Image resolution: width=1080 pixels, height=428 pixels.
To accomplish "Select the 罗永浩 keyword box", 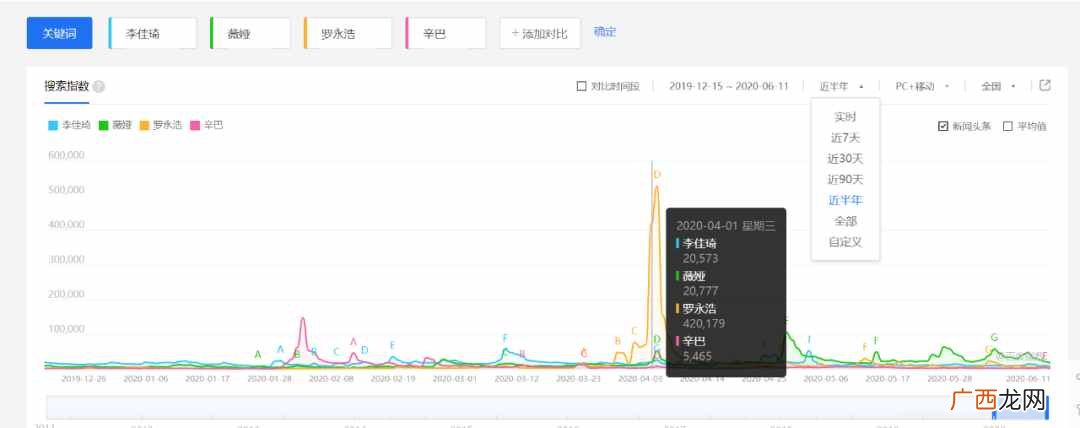I will (348, 33).
